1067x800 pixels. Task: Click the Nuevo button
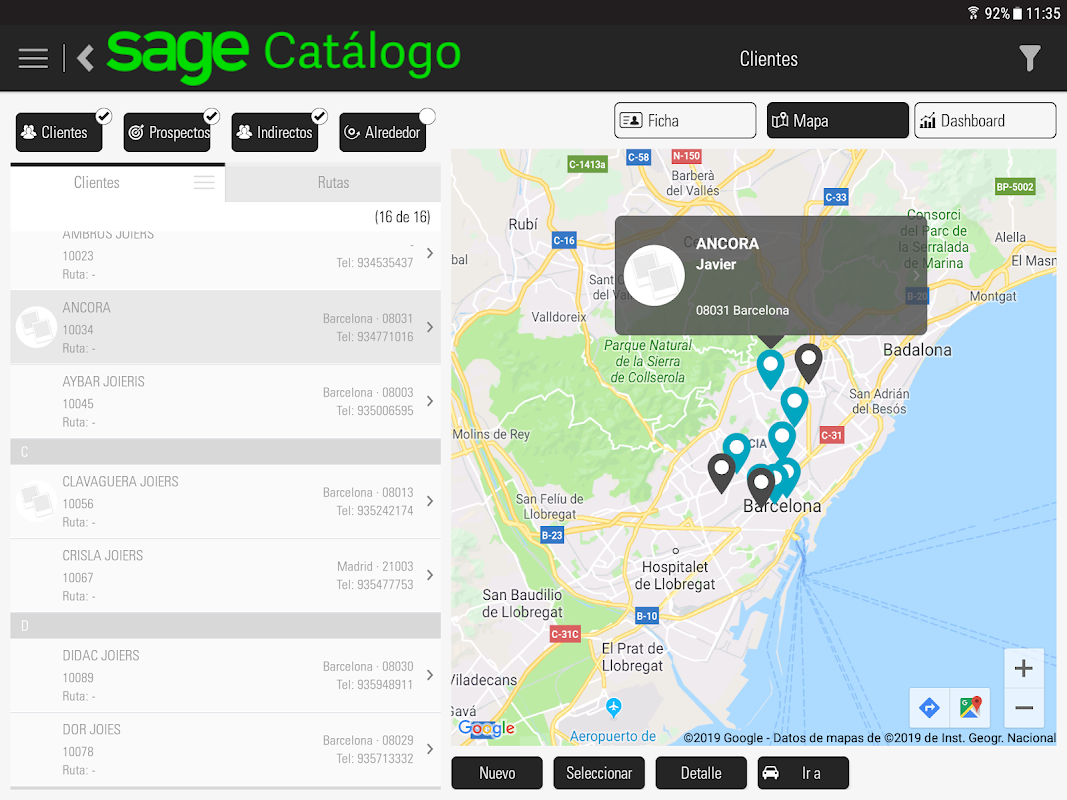click(497, 773)
